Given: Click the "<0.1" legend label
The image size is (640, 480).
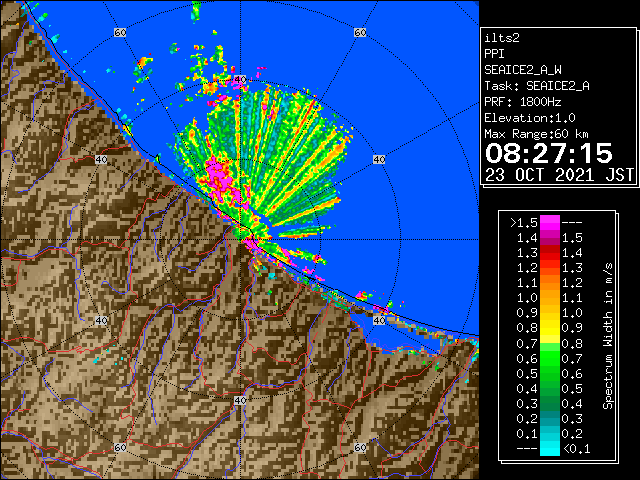Looking at the screenshot, I should tap(576, 449).
